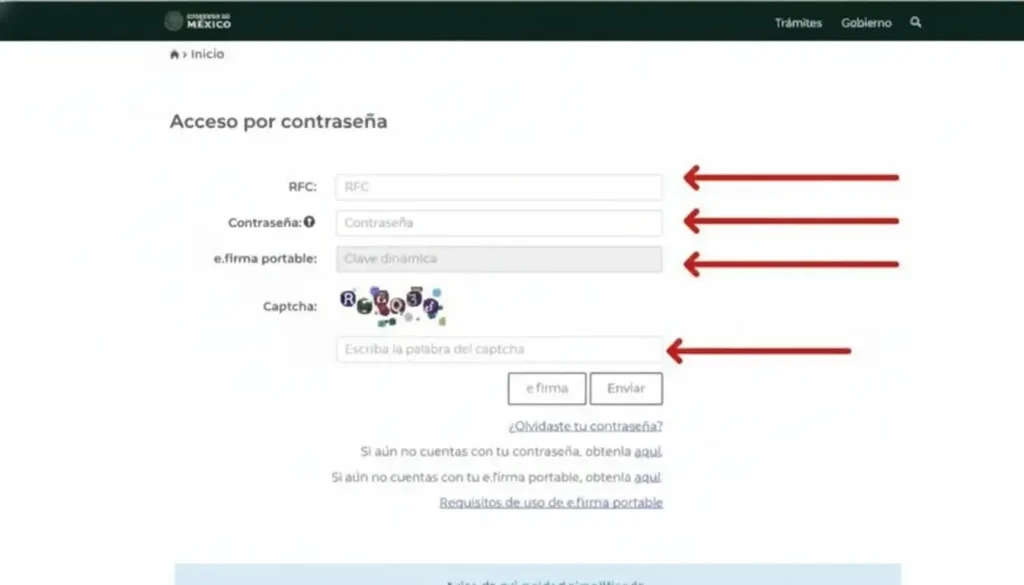This screenshot has width=1024, height=585.
Task: Open the Gobierno menu
Action: pyautogui.click(x=866, y=23)
